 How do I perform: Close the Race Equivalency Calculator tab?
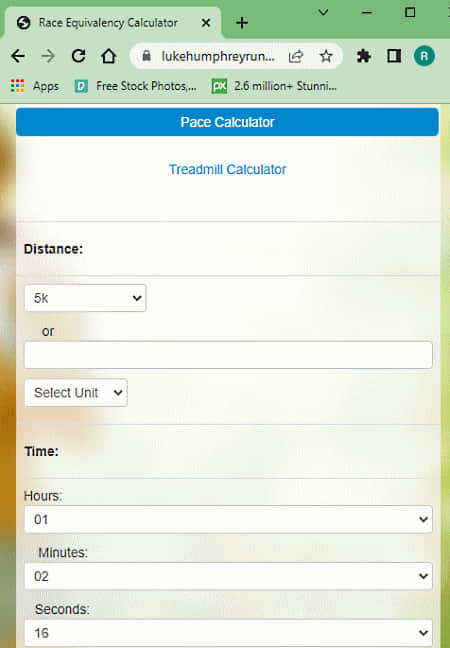205,23
